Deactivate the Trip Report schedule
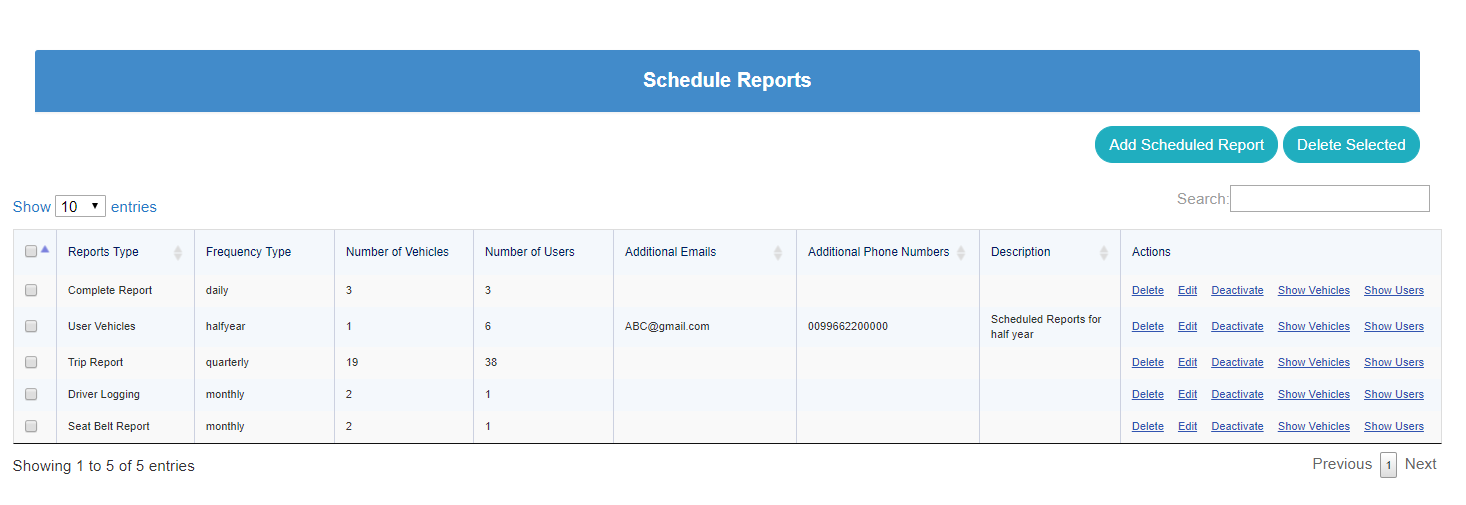 tap(1237, 362)
